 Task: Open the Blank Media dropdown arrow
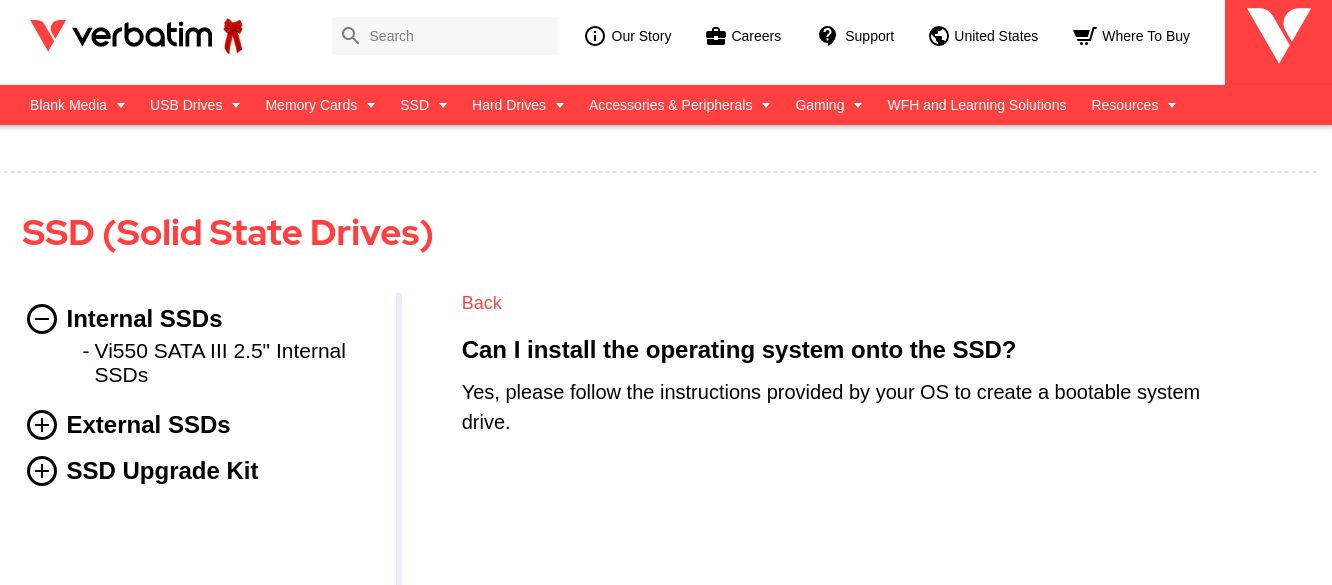[x=121, y=105]
